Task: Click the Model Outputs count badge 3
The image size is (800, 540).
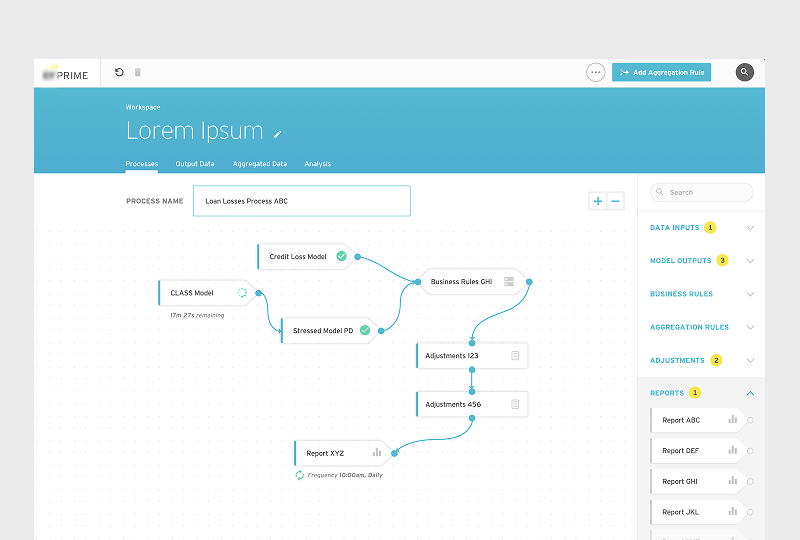Action: coord(722,260)
